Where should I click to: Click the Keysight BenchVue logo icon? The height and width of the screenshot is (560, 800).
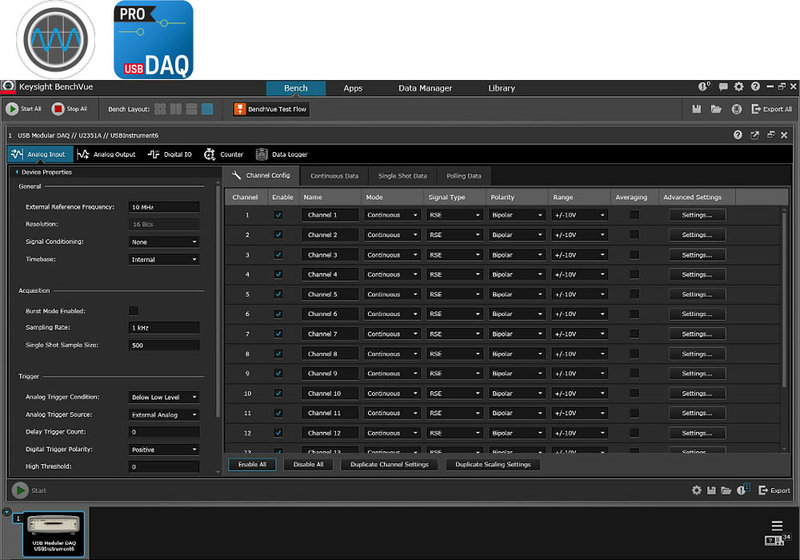[8, 87]
